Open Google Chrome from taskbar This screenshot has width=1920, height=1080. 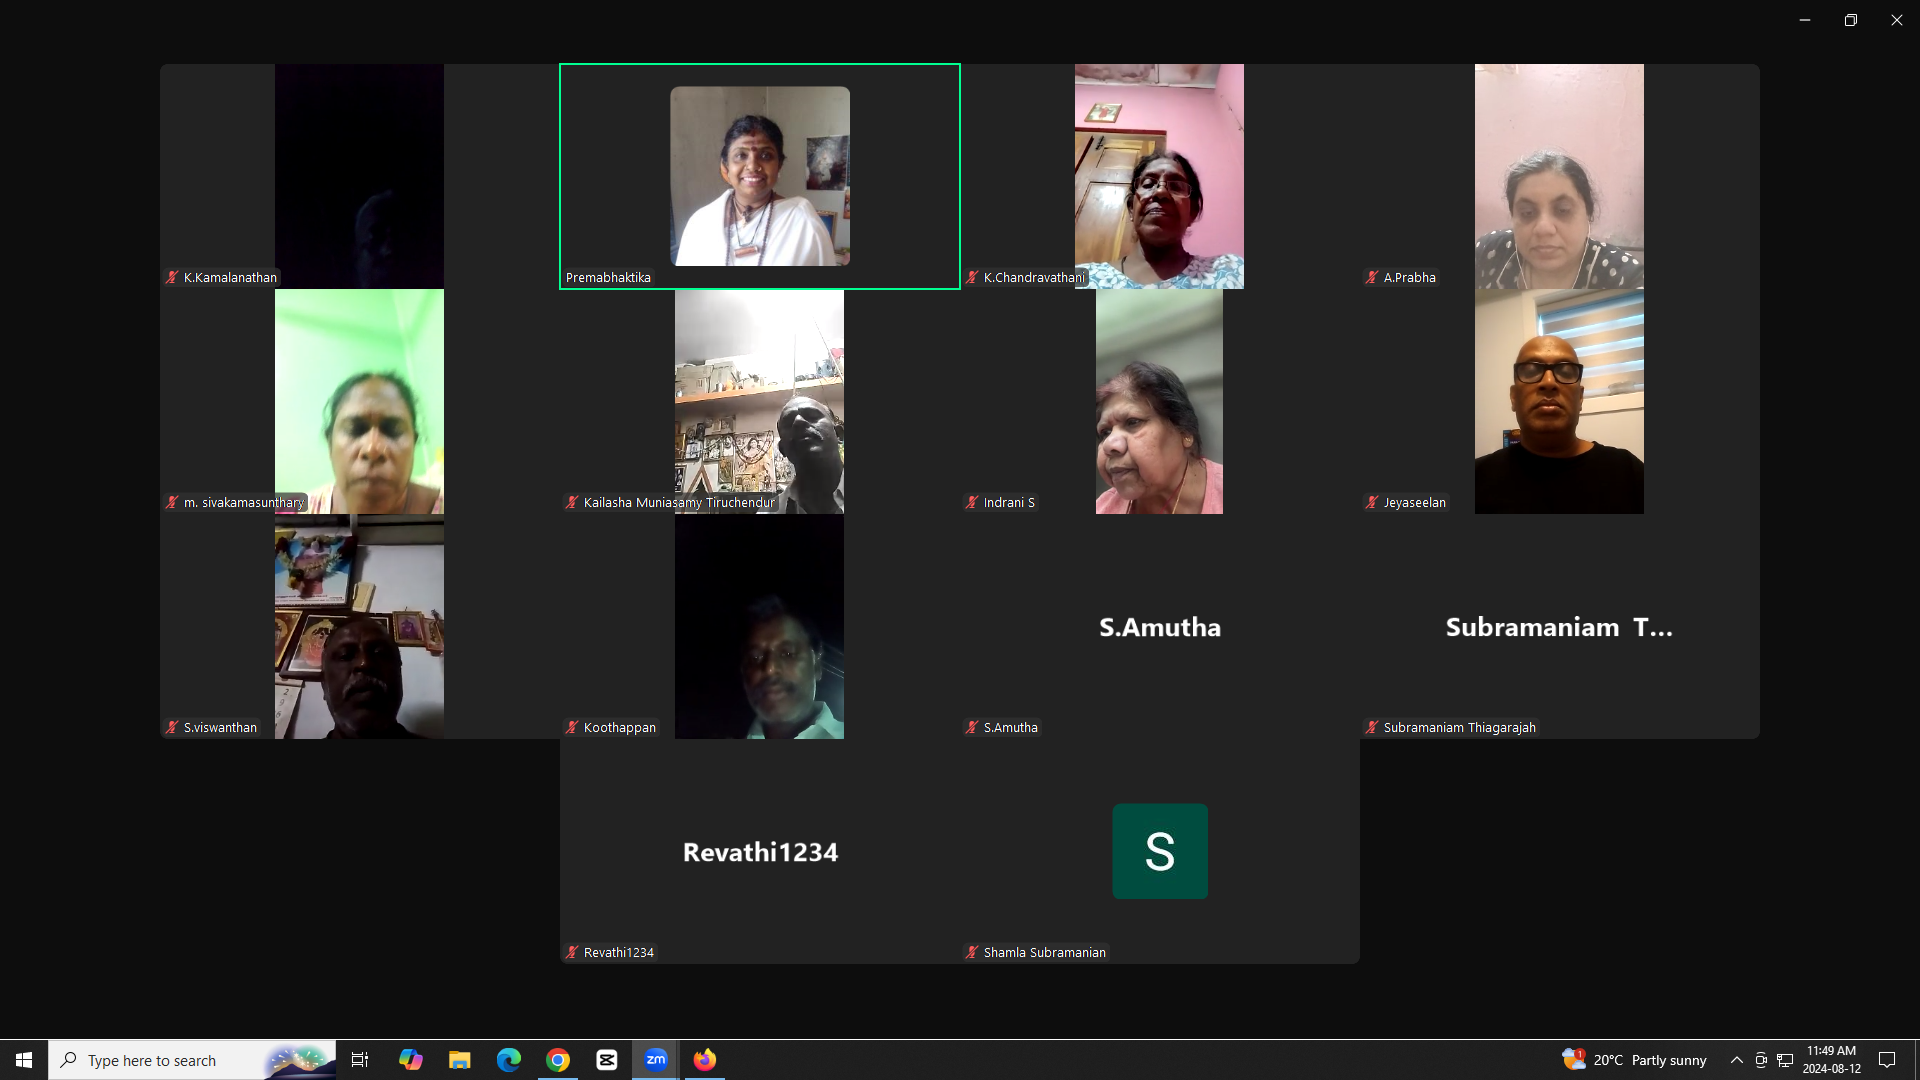[x=558, y=1060]
